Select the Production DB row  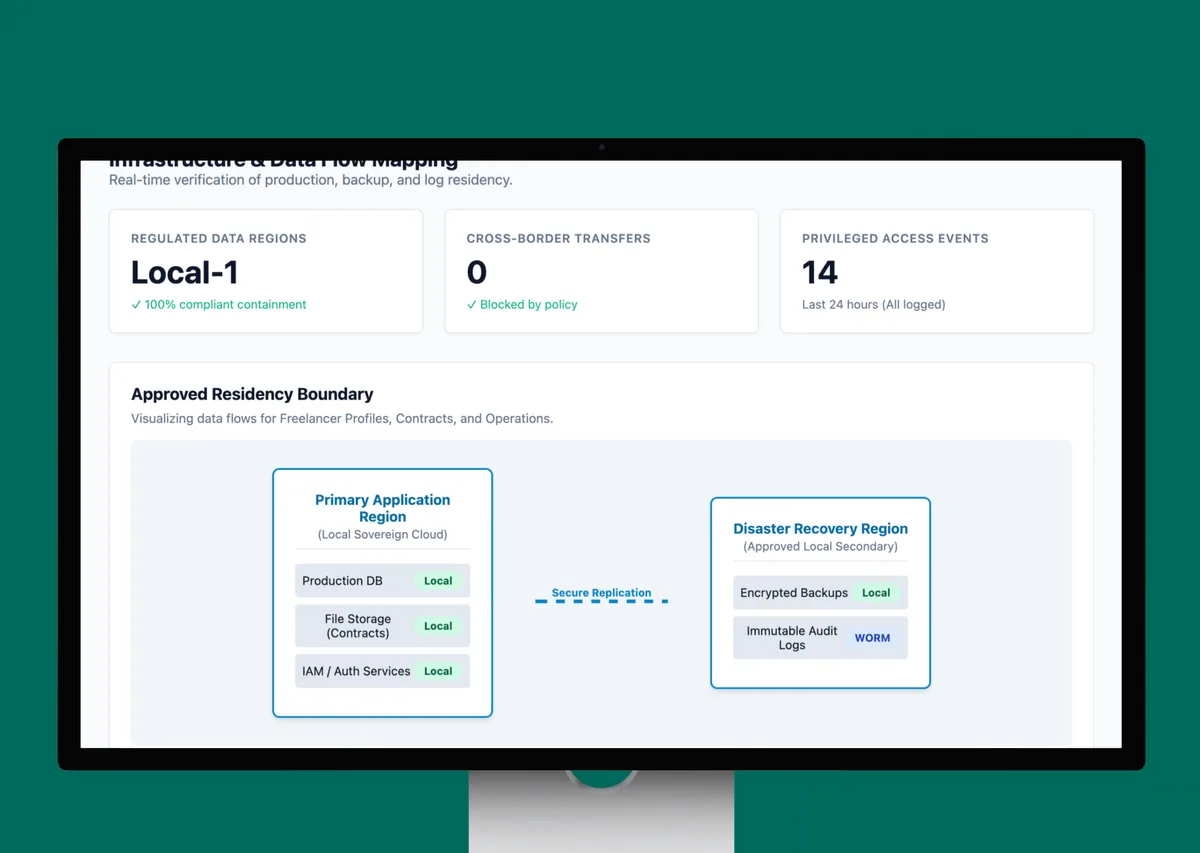click(383, 581)
